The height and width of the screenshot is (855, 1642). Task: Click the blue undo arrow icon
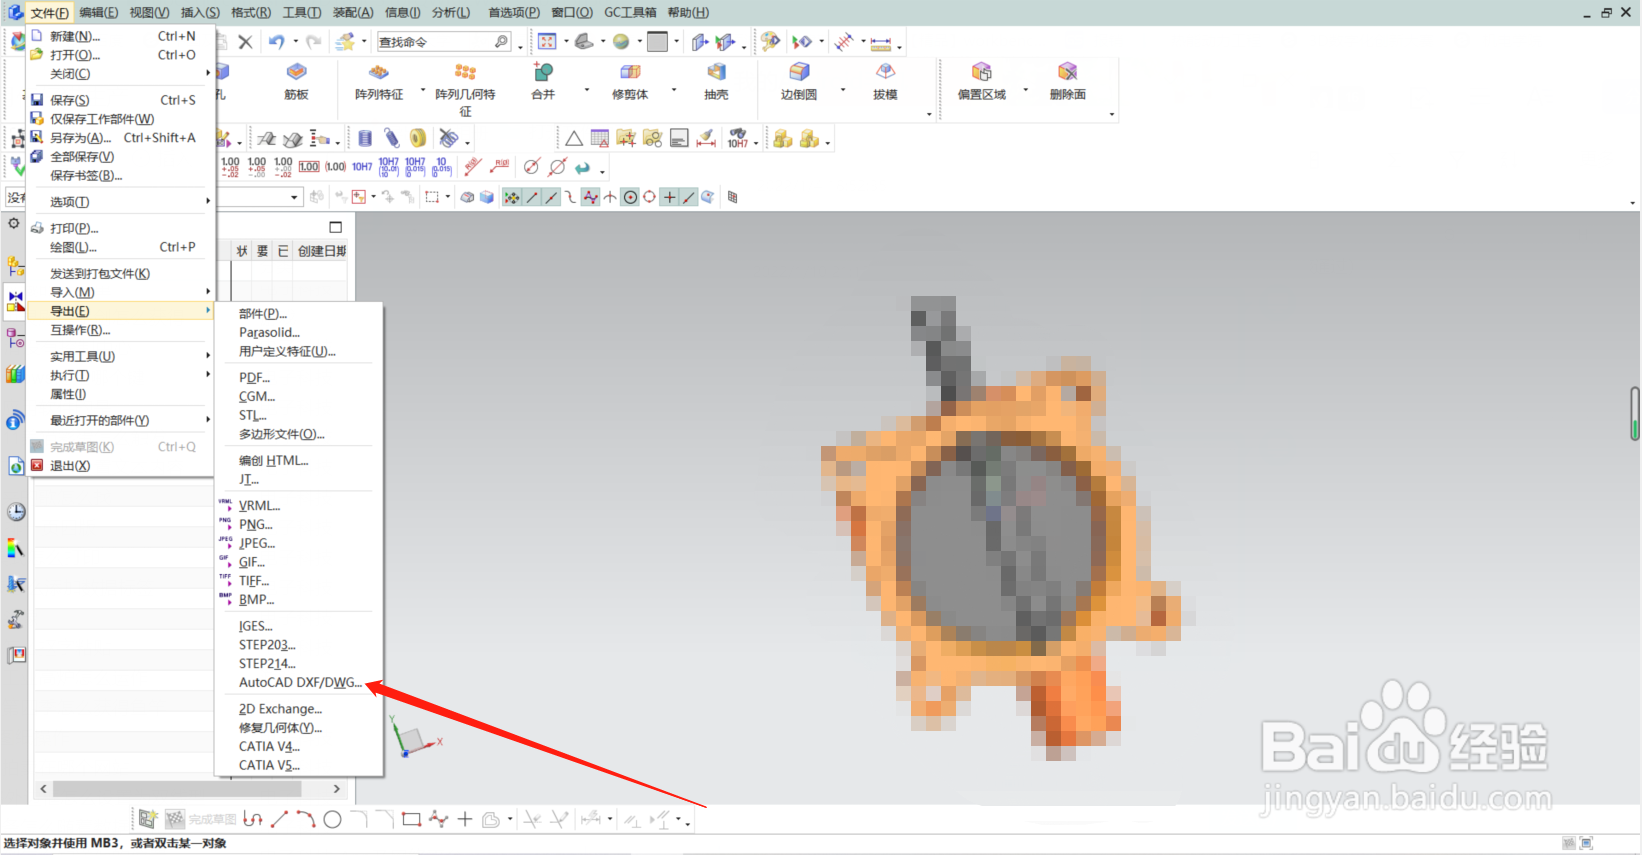click(x=276, y=42)
